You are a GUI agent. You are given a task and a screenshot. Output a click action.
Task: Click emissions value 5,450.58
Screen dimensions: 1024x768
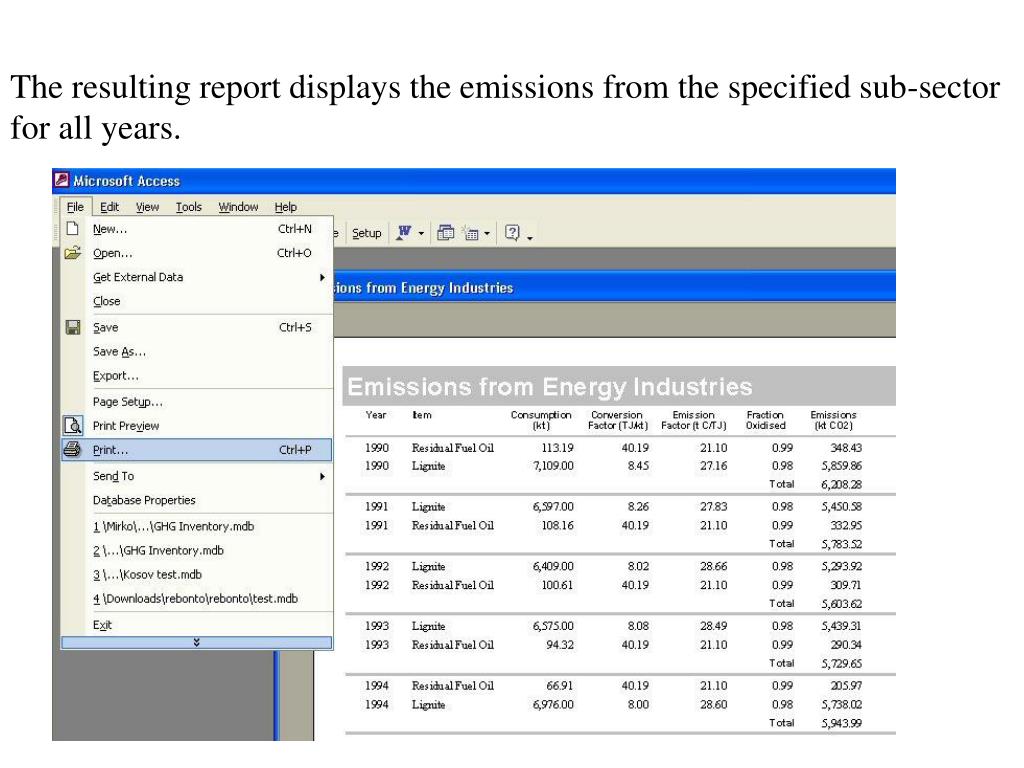pos(841,507)
